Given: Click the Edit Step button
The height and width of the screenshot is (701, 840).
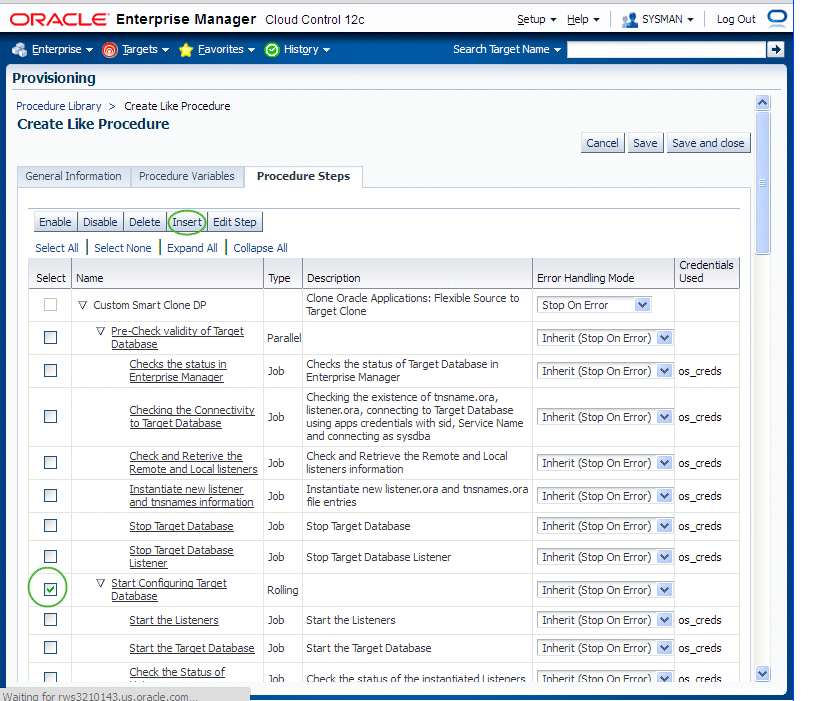Looking at the screenshot, I should point(235,222).
